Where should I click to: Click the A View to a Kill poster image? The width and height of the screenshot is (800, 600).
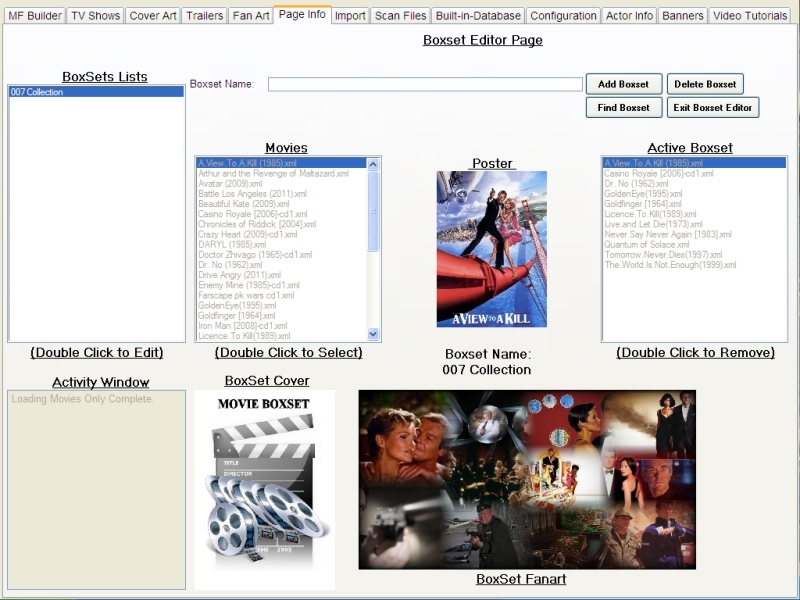pyautogui.click(x=491, y=249)
